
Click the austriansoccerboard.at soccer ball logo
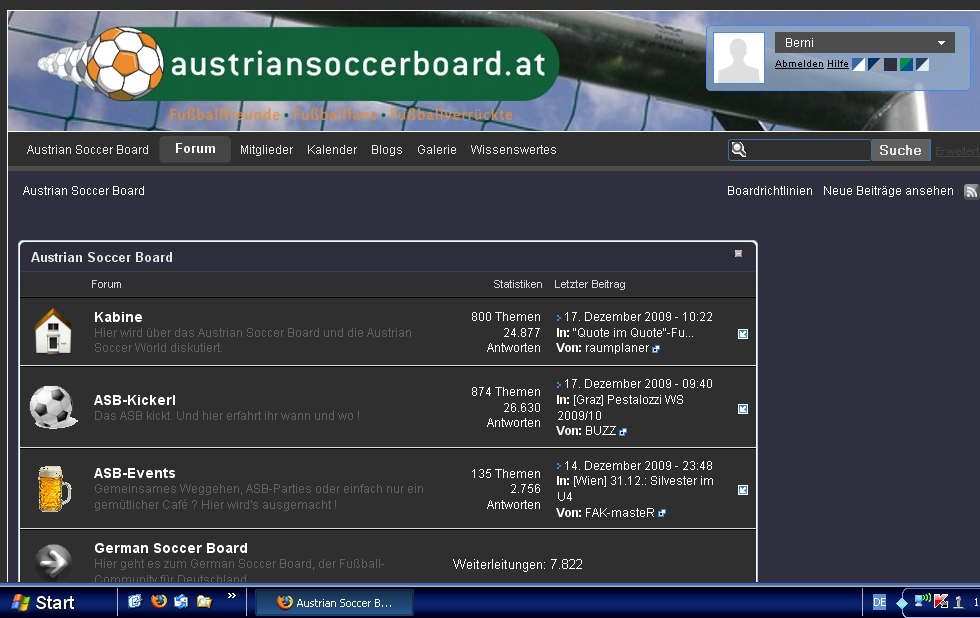pos(123,63)
